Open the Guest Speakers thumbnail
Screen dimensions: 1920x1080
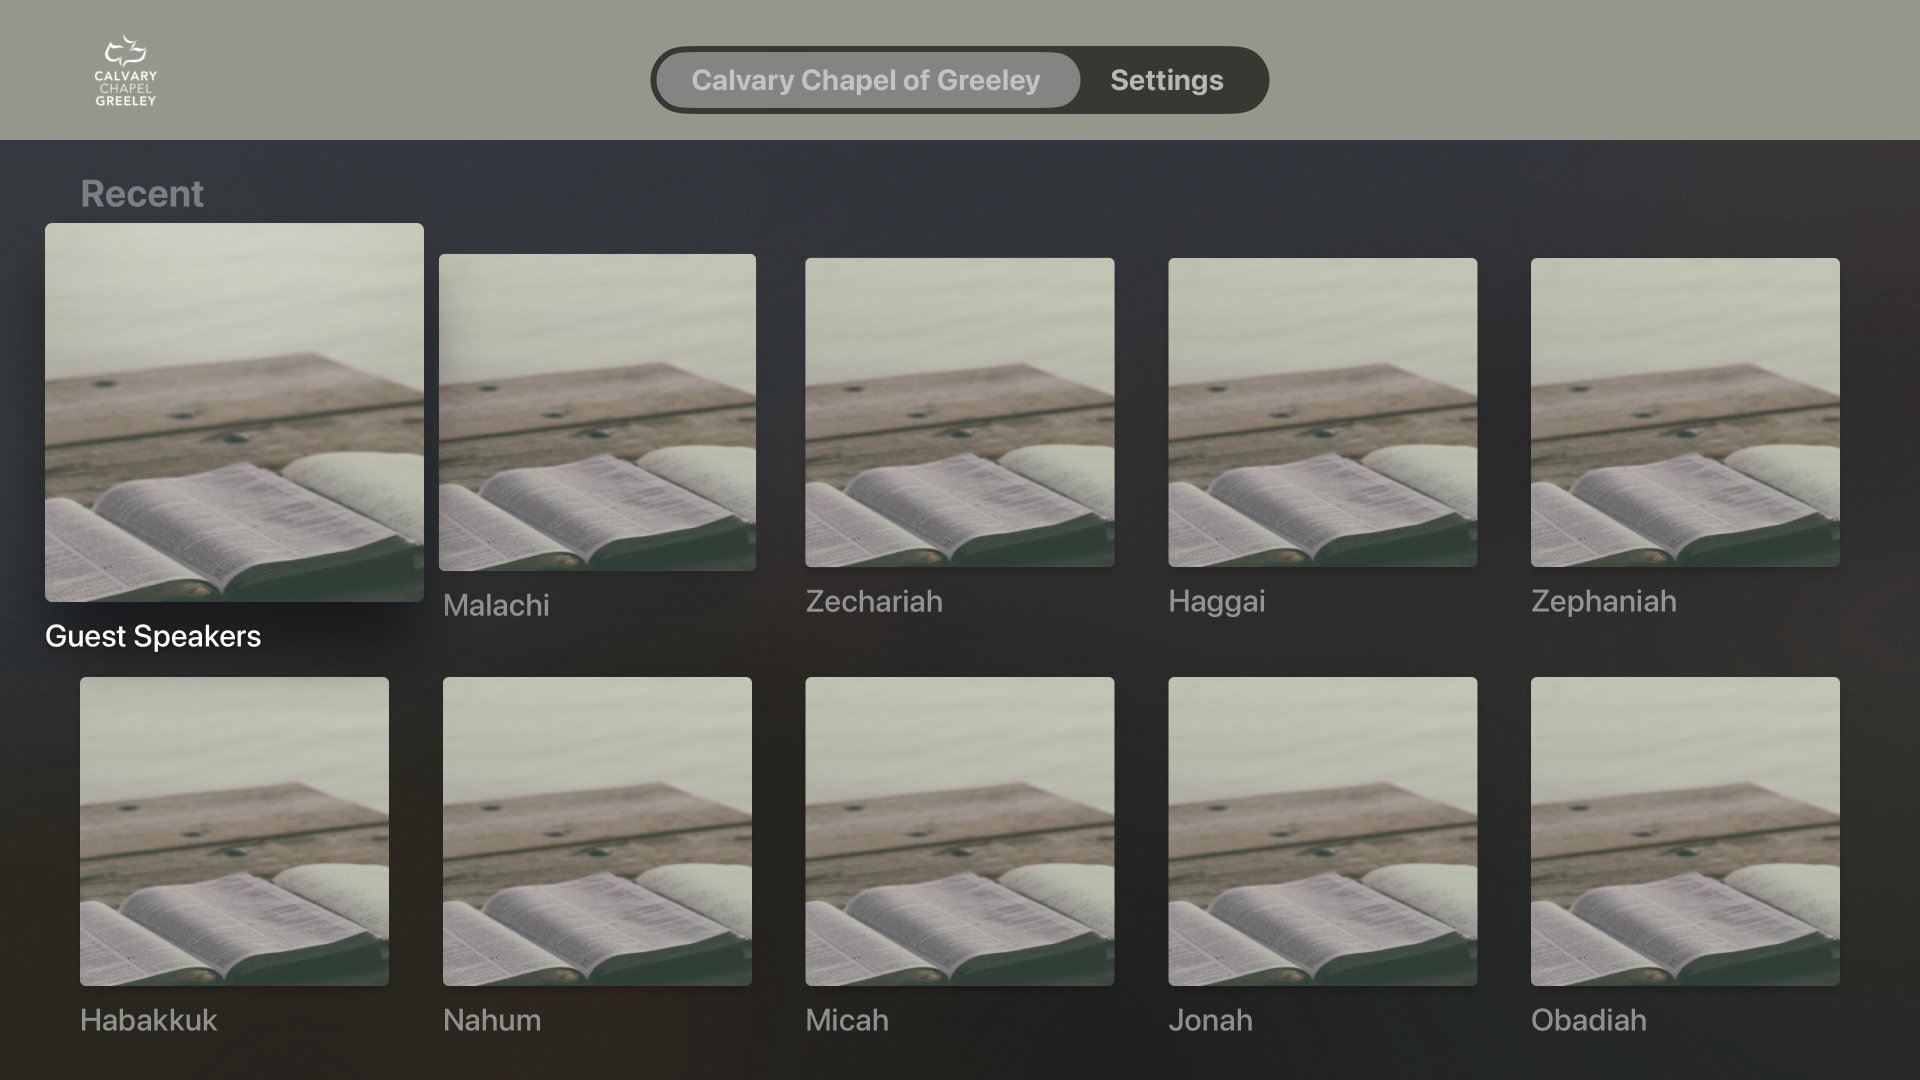[234, 412]
